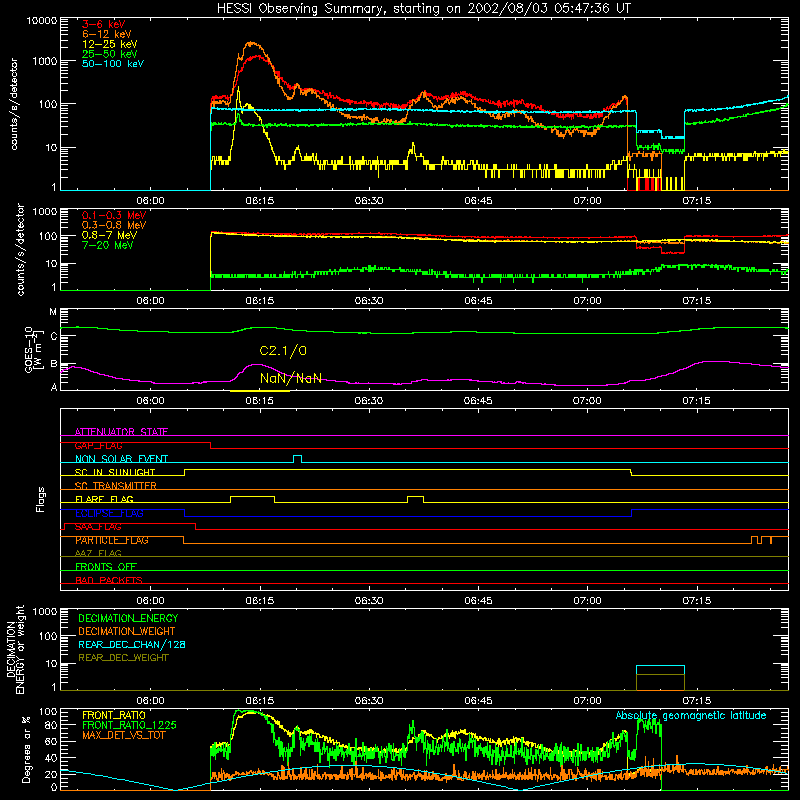
Task: Click the DECIMATION_WEIGHT legend label
Action: [127, 631]
